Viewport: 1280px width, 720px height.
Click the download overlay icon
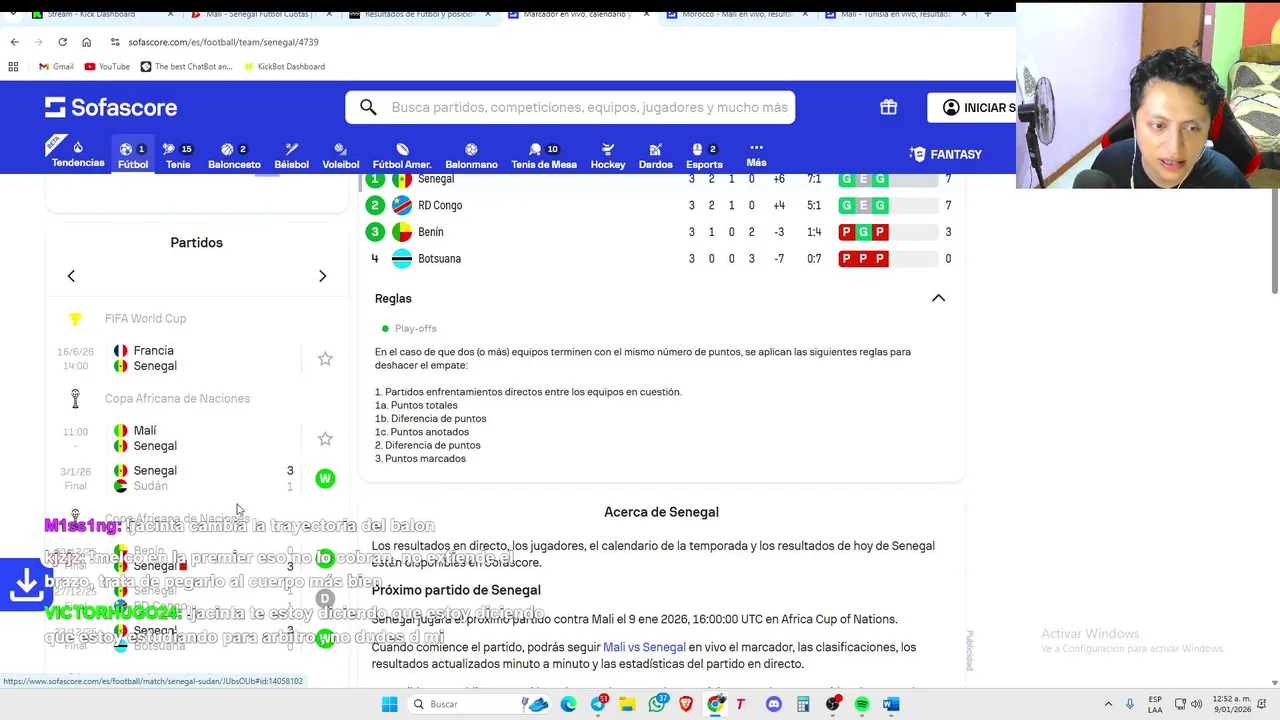26,585
